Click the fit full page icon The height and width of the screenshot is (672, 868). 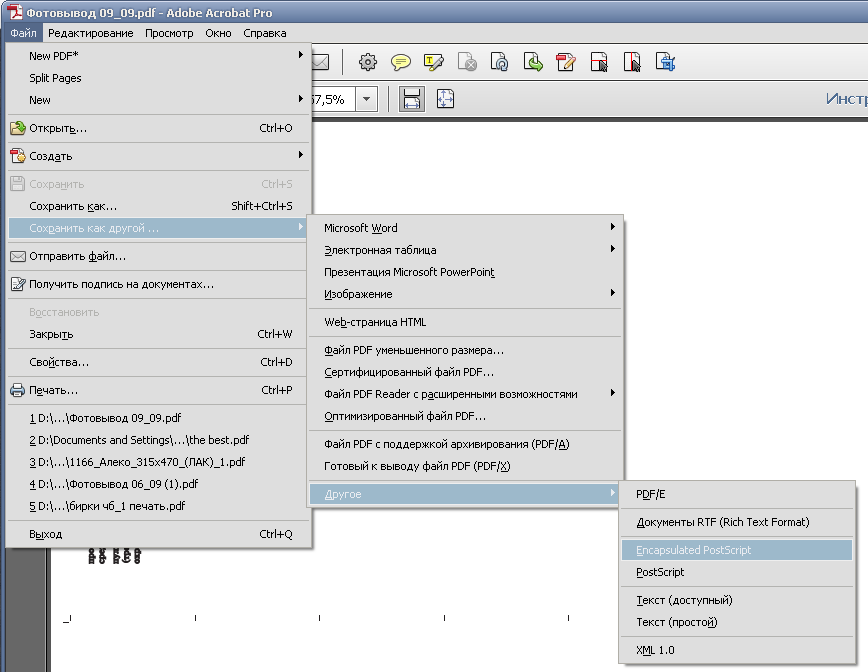(445, 100)
